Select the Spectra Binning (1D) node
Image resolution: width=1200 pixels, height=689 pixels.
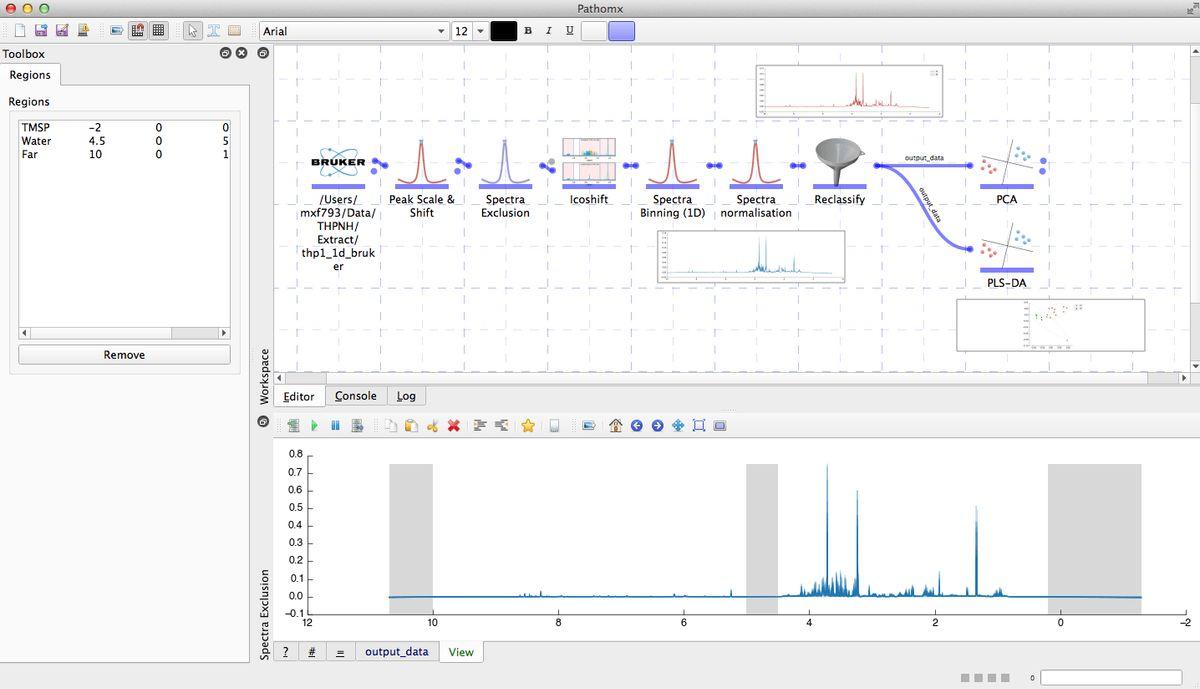[x=672, y=165]
